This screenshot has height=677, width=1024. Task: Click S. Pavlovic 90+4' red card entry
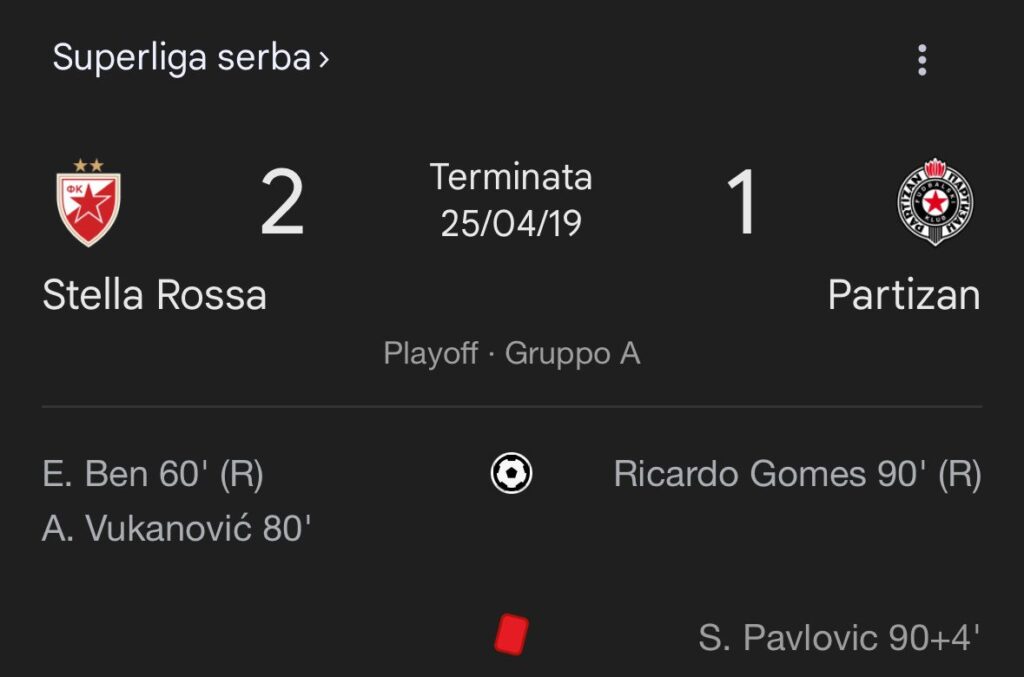tap(839, 637)
